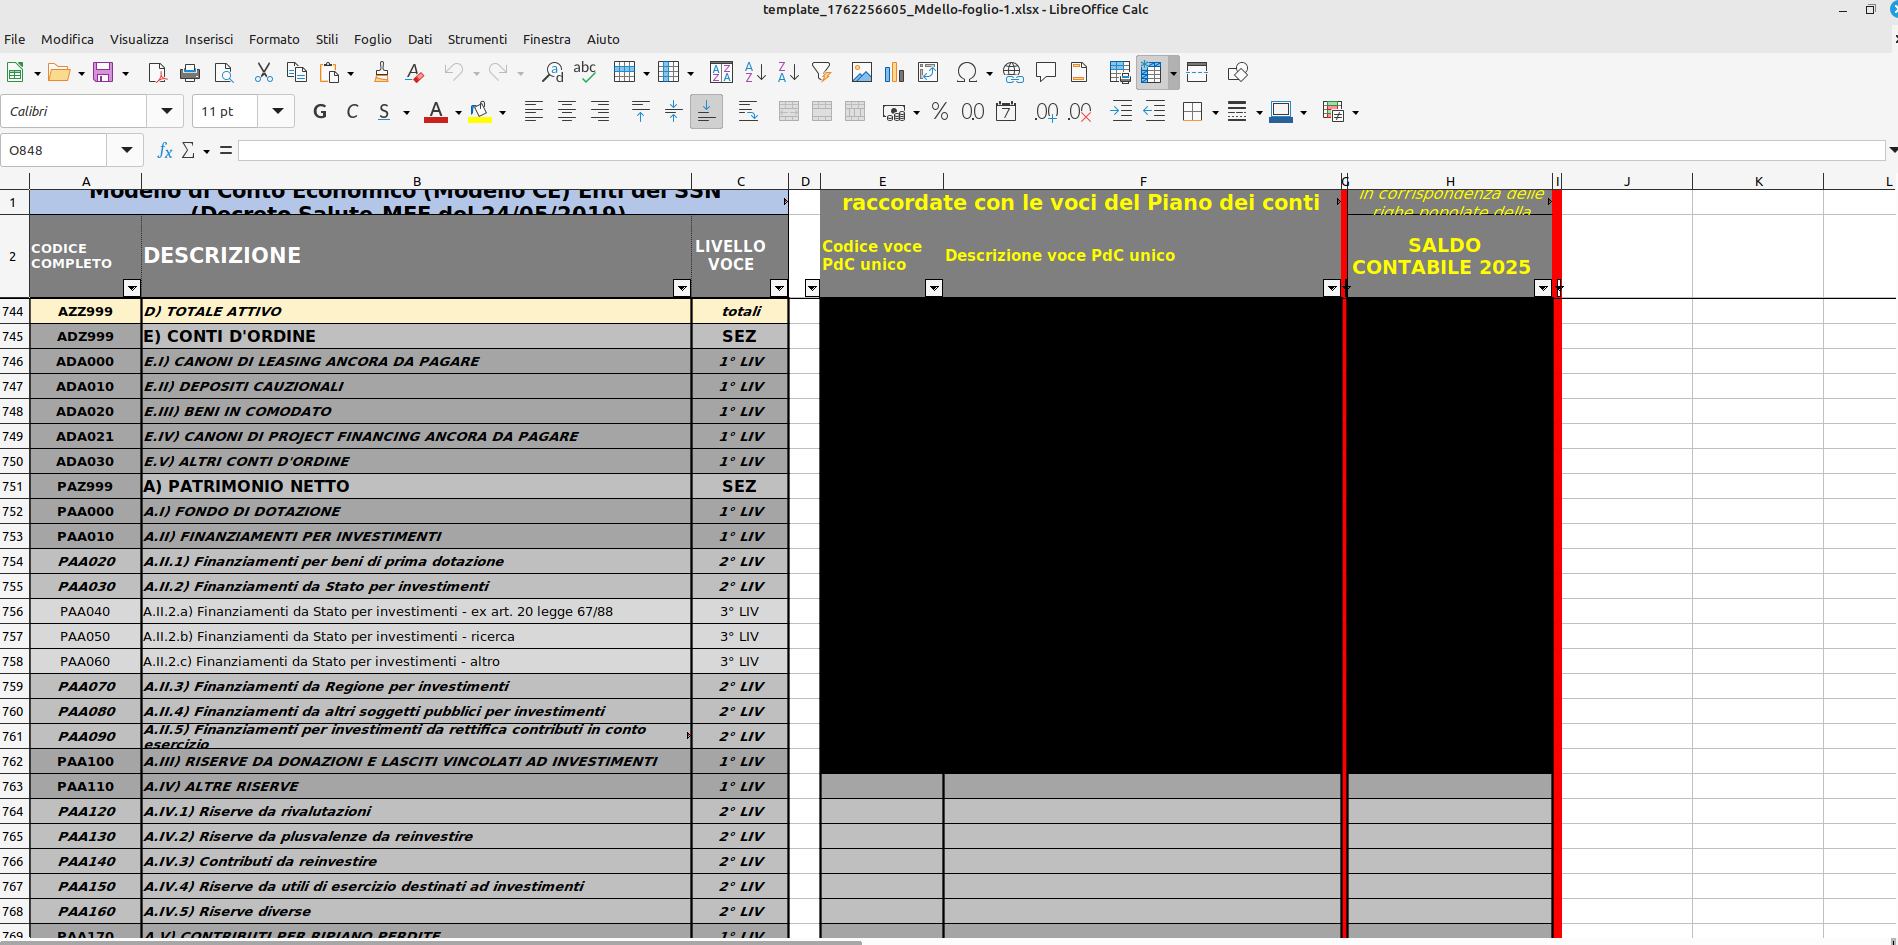The height and width of the screenshot is (945, 1898).
Task: Insert a chart using toolbar icon
Action: coord(894,72)
